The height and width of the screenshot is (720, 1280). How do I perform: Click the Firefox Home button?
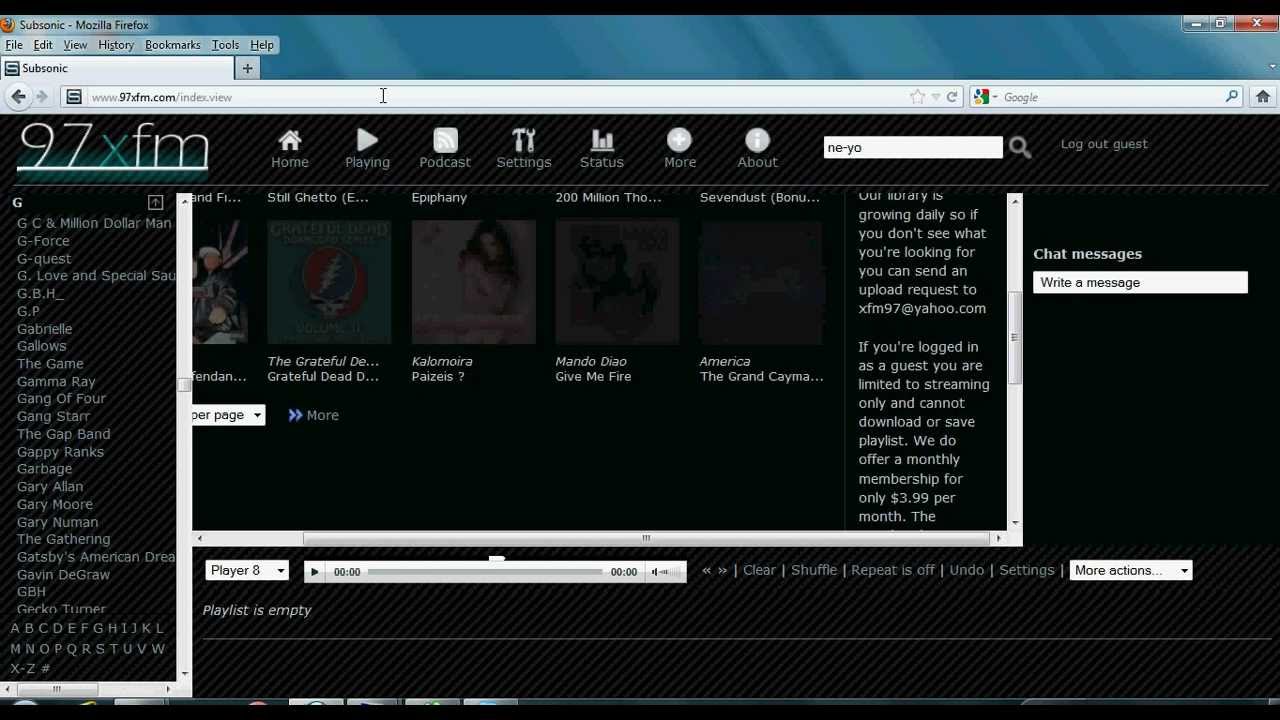1263,97
